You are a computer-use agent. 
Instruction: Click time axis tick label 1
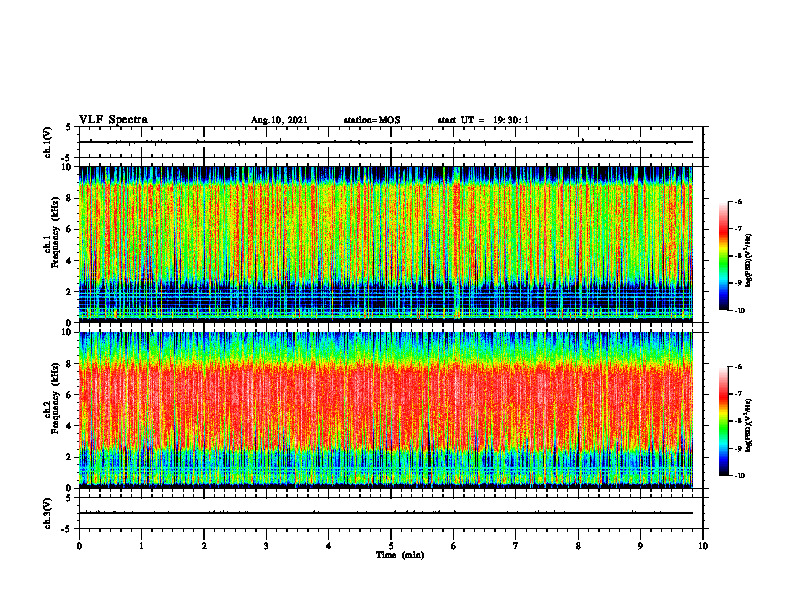pyautogui.click(x=141, y=546)
